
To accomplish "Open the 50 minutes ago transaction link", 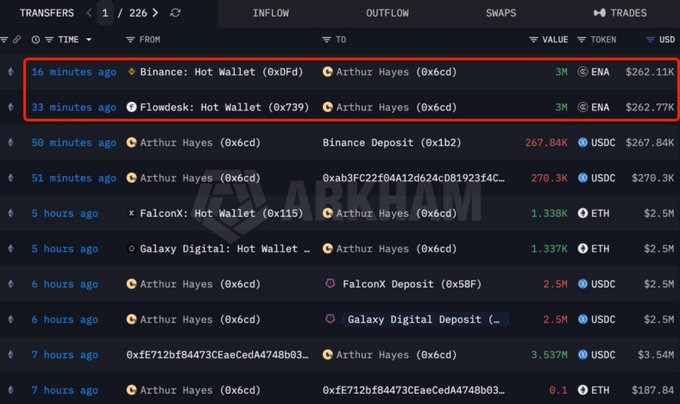I will (74, 143).
